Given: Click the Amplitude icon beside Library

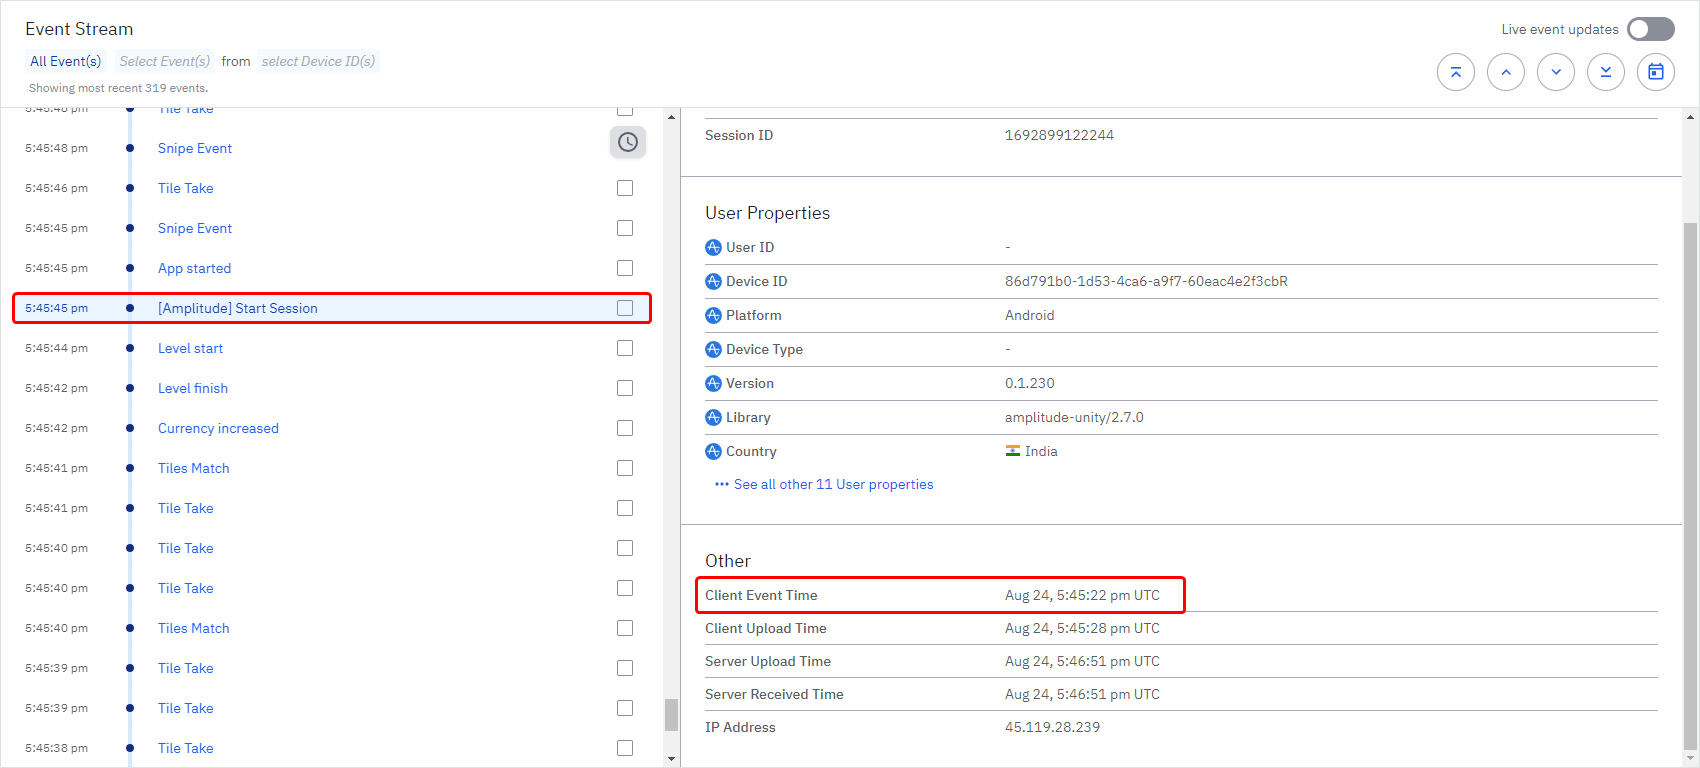Looking at the screenshot, I should pos(713,417).
